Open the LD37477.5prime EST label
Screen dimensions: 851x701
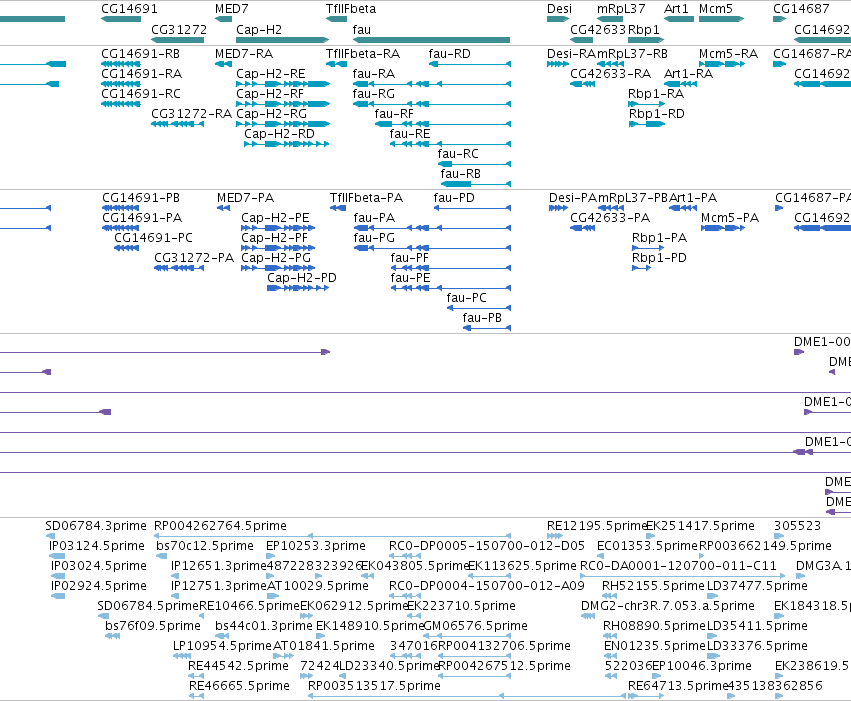coord(758,585)
